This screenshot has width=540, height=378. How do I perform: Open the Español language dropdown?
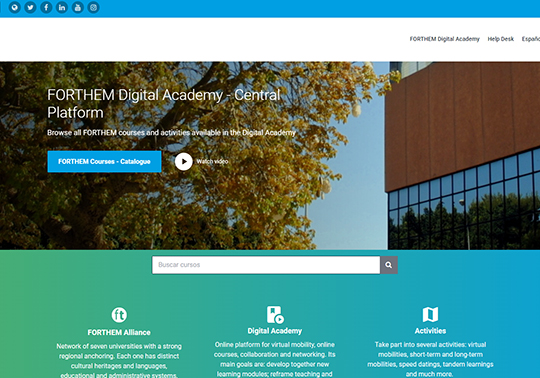tap(531, 39)
